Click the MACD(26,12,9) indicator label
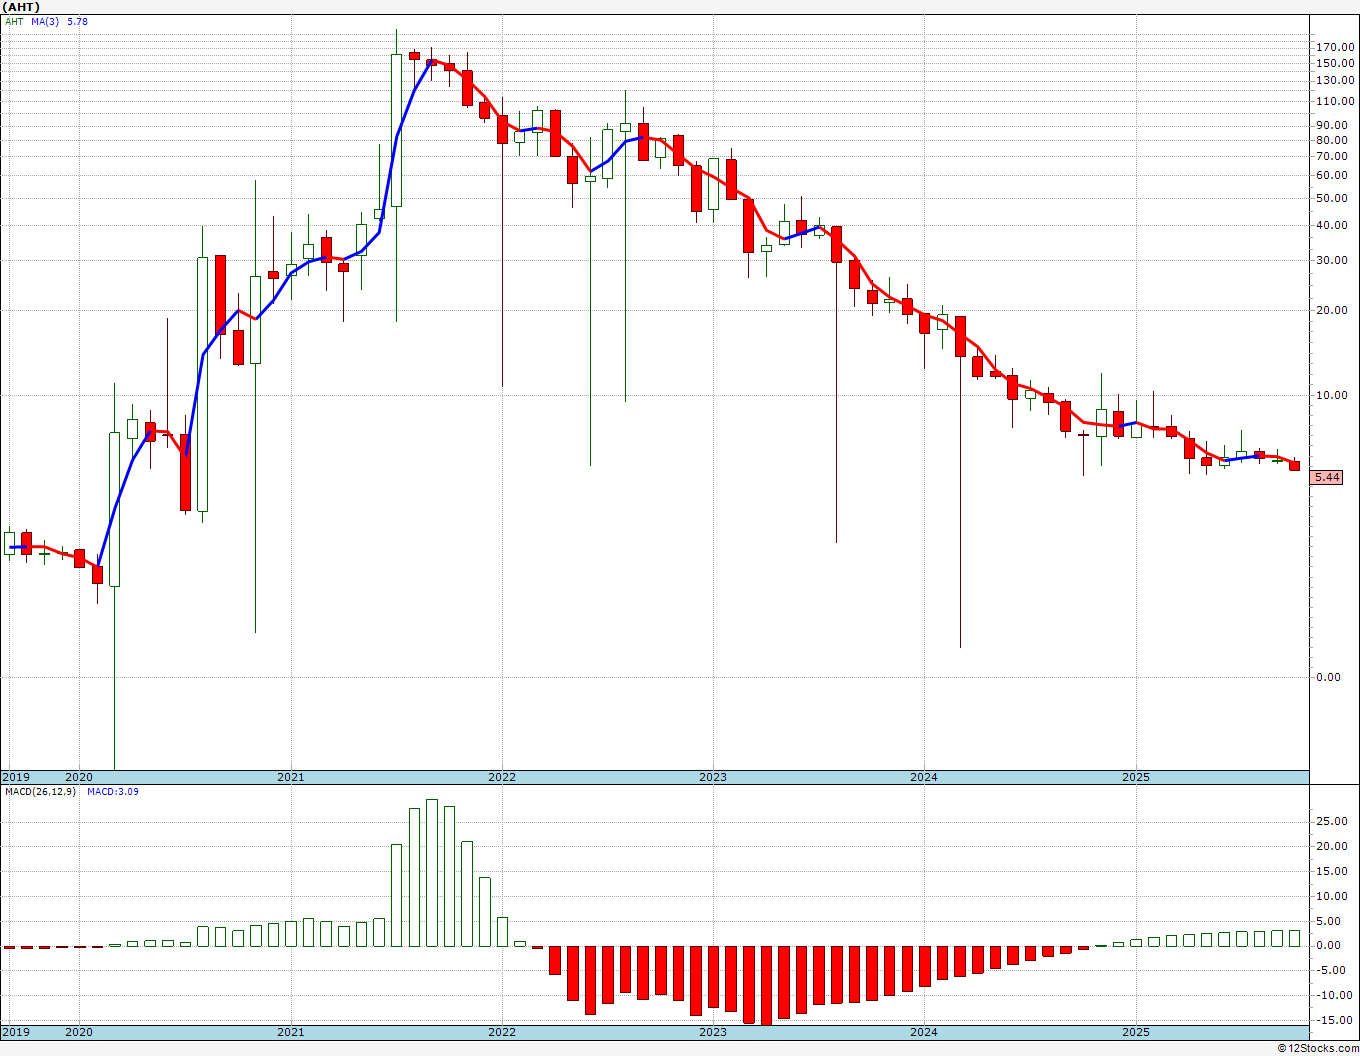This screenshot has width=1360, height=1056. [40, 792]
